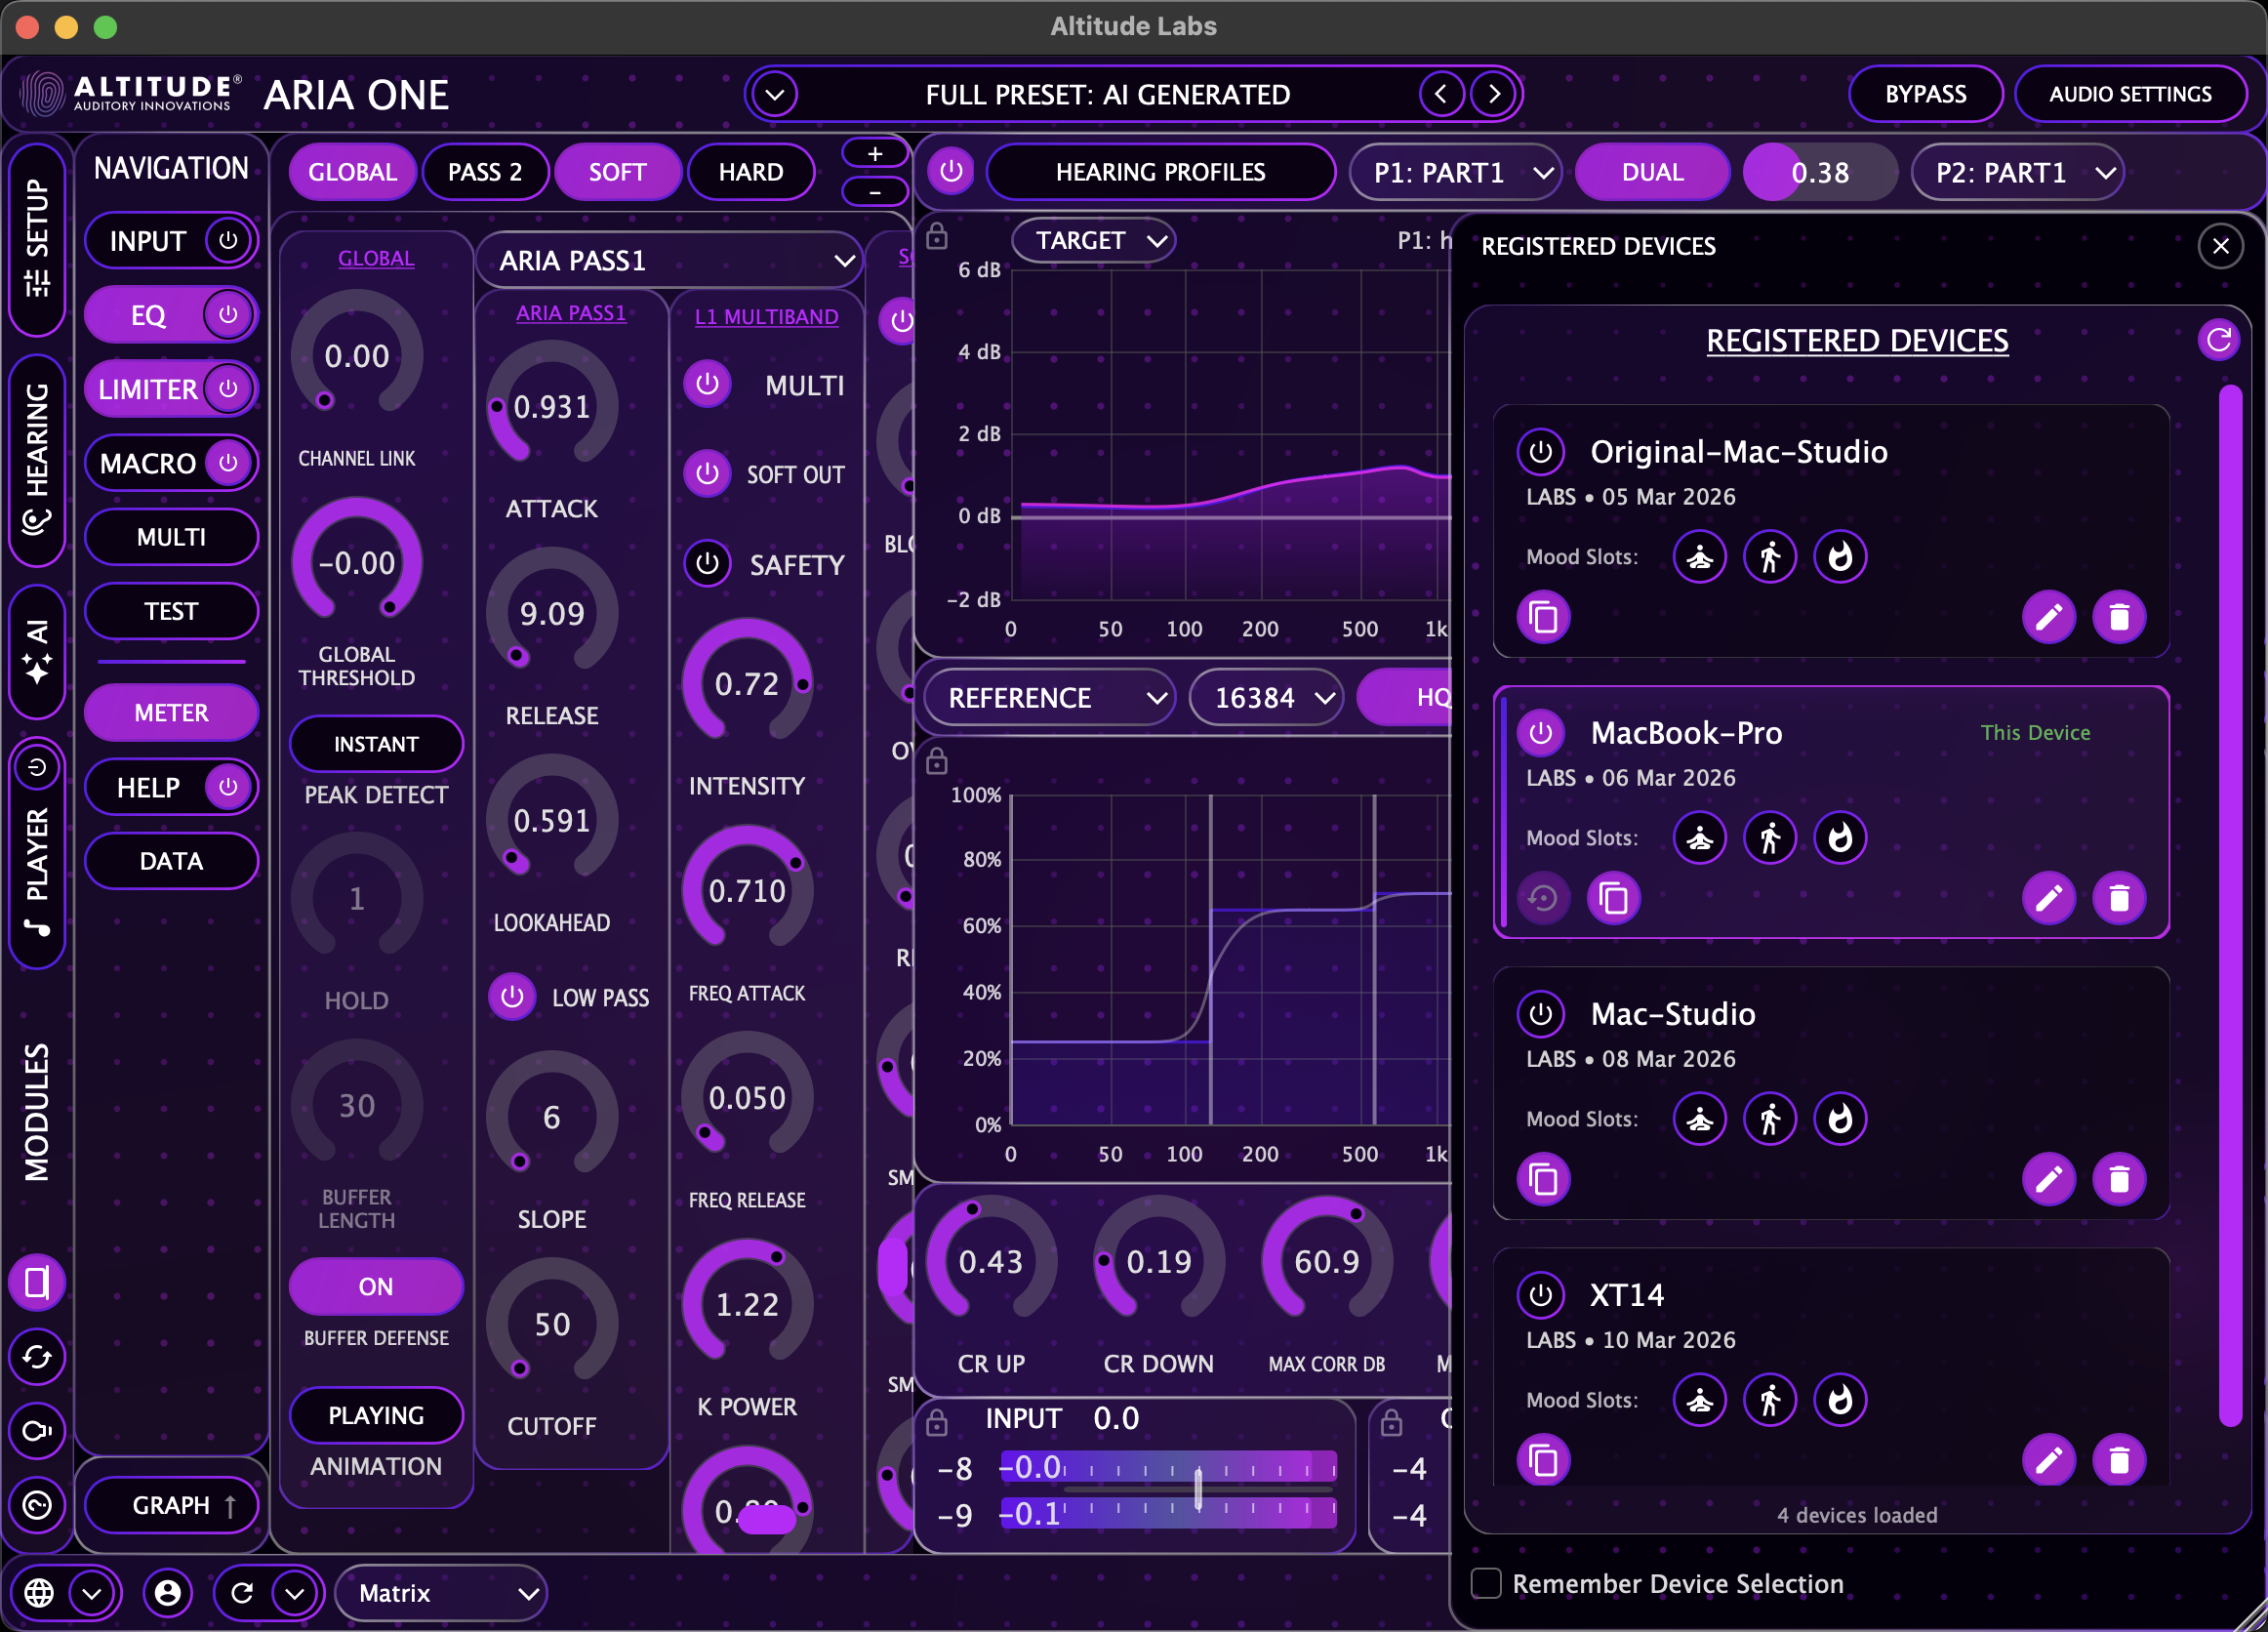Delete the Mac-Studio device via trash icon
Screen dimensions: 2268x1632
2121,1180
